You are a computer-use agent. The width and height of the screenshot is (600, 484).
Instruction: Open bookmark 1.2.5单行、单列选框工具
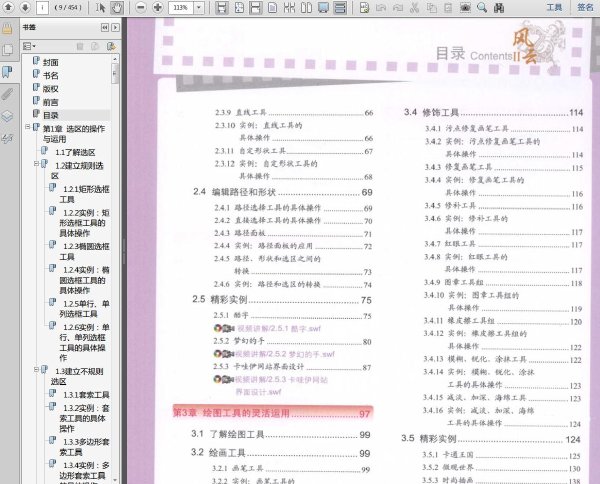click(85, 309)
